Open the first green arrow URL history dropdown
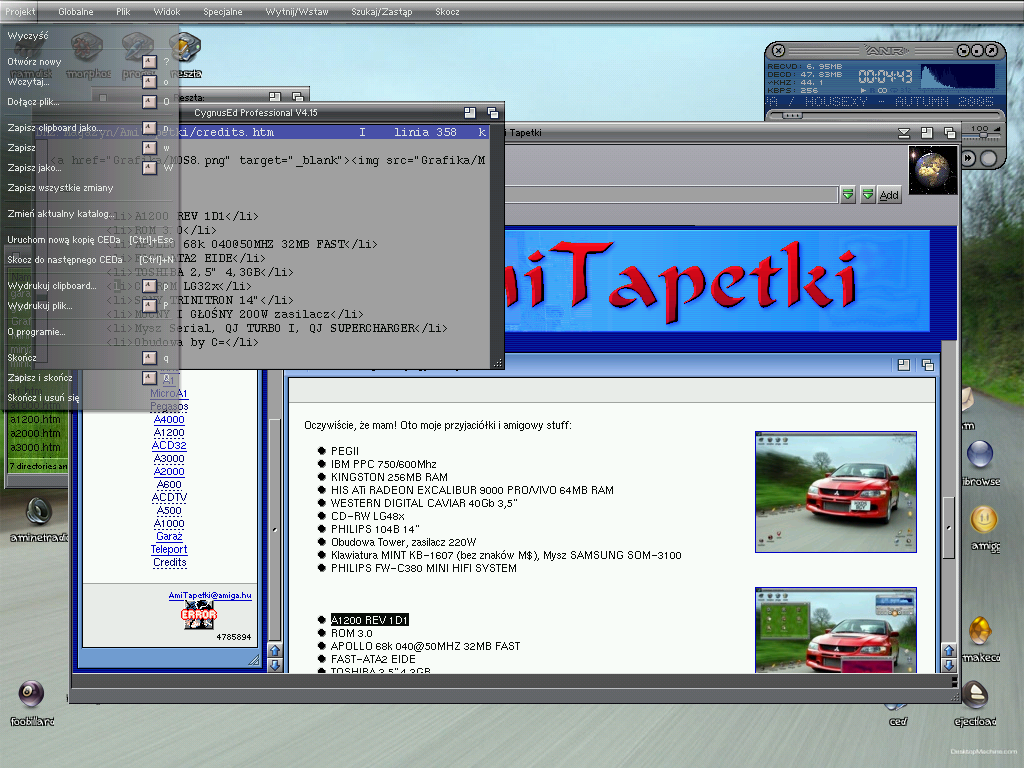 tap(848, 195)
